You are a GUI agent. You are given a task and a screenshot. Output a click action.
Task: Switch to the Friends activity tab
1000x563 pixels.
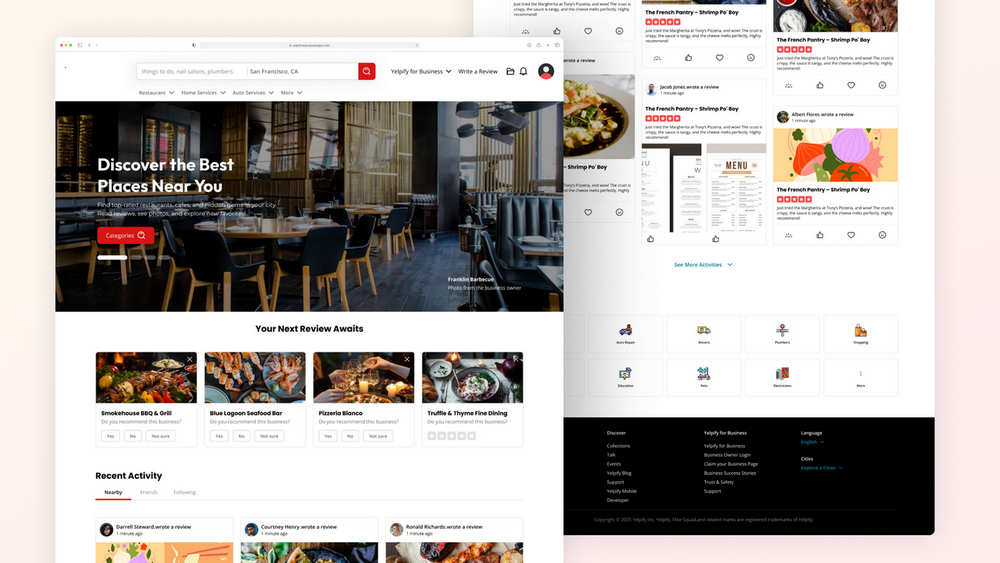tap(149, 492)
